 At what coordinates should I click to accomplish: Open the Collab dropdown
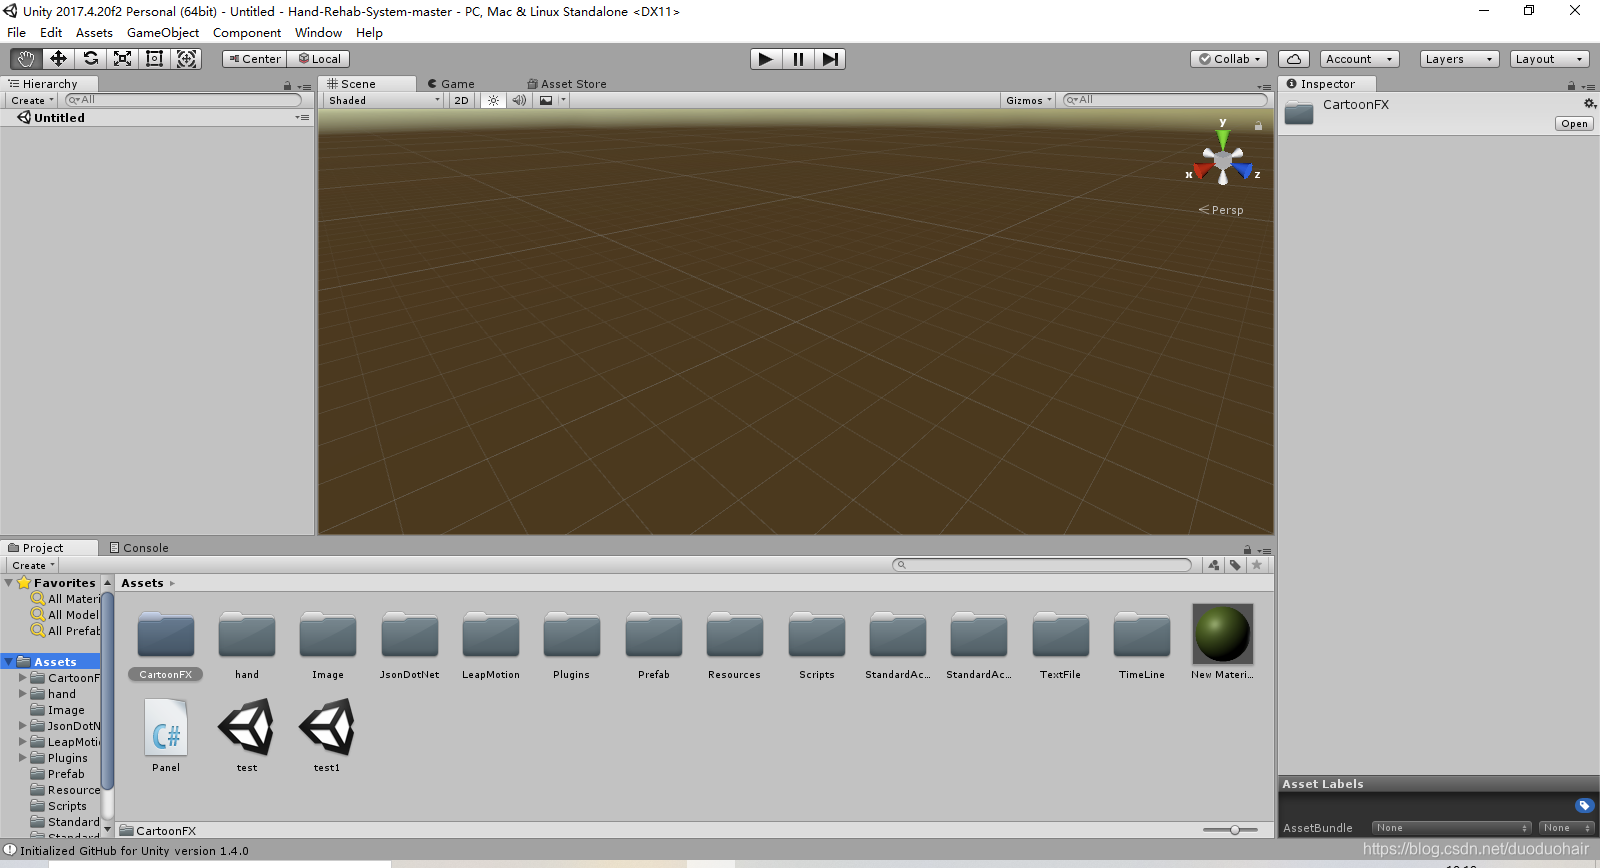(x=1230, y=59)
